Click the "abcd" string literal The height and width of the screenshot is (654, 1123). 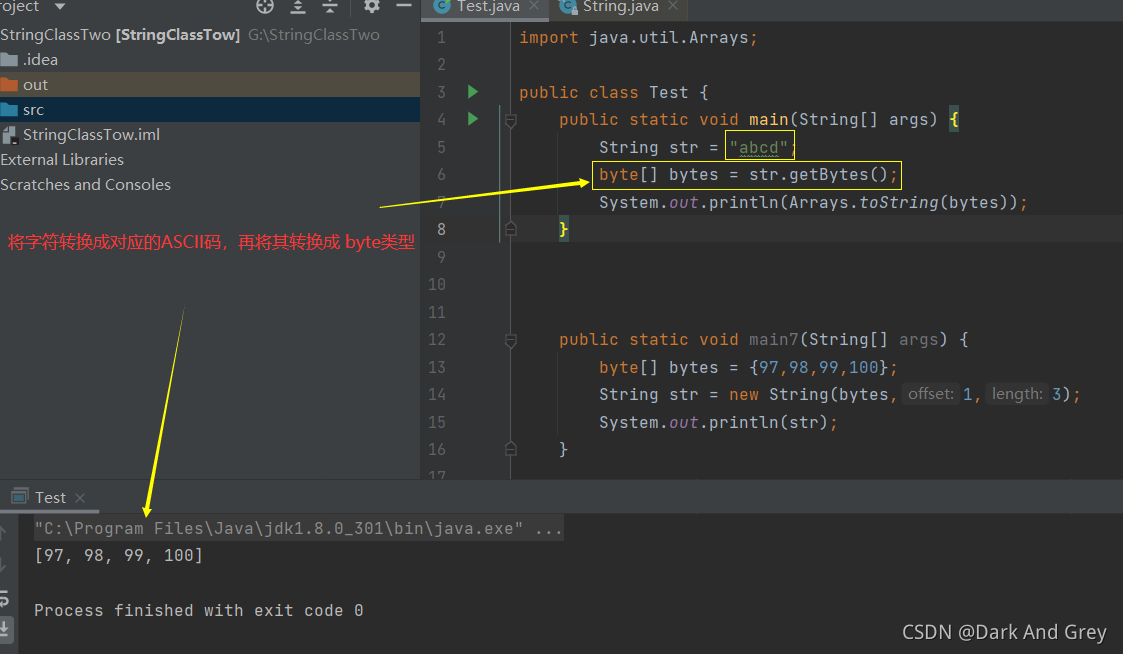point(758,148)
